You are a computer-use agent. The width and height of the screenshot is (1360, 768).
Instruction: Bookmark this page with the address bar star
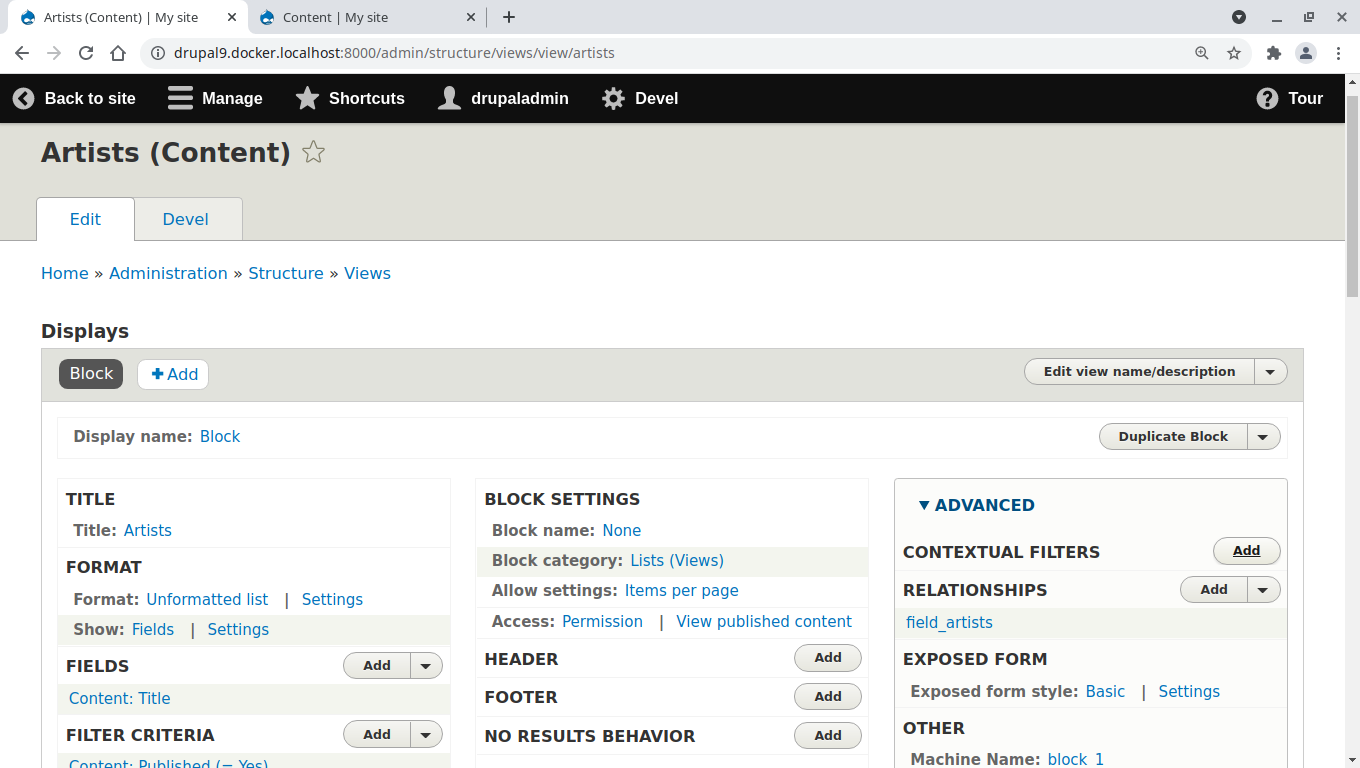[x=1234, y=53]
